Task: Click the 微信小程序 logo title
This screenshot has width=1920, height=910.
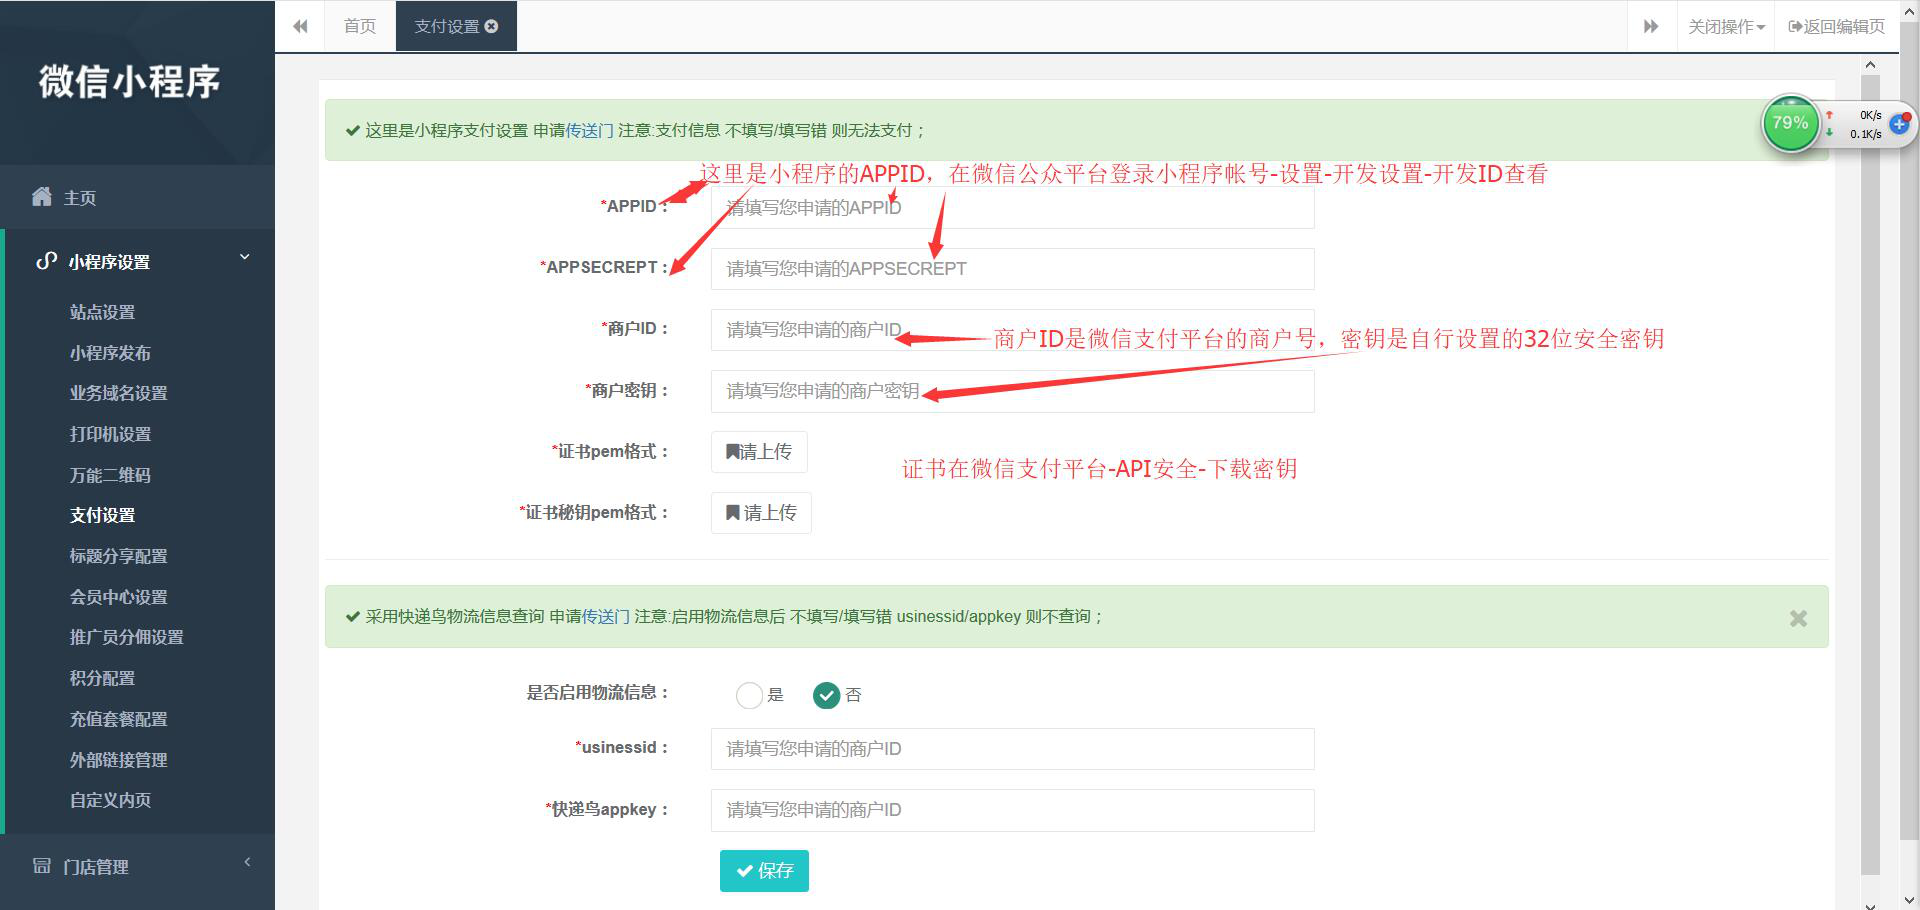Action: click(129, 81)
